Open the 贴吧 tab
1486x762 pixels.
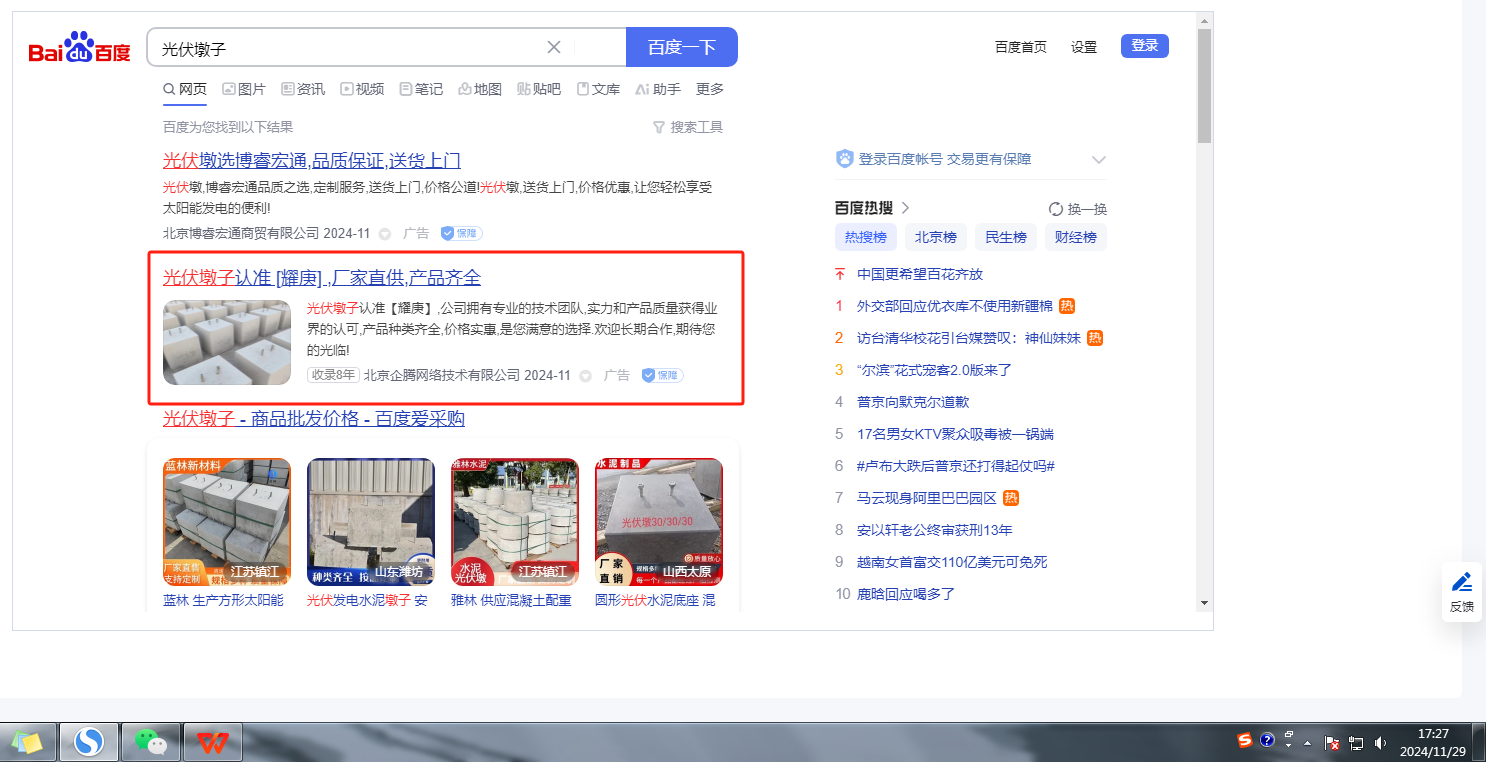tap(539, 89)
